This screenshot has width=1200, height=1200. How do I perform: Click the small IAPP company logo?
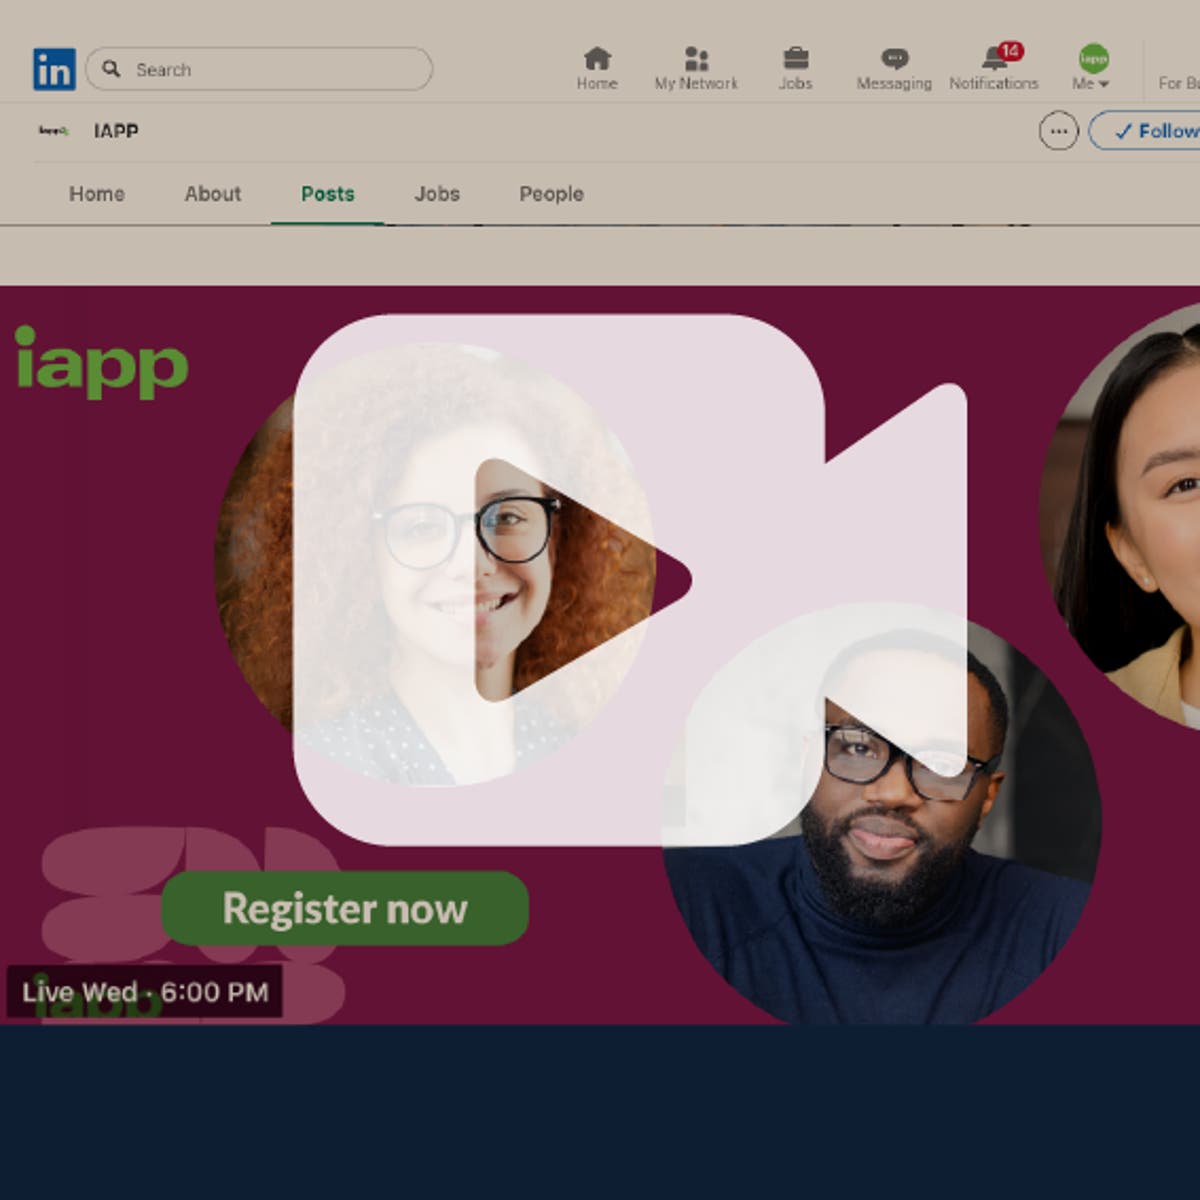tap(53, 130)
